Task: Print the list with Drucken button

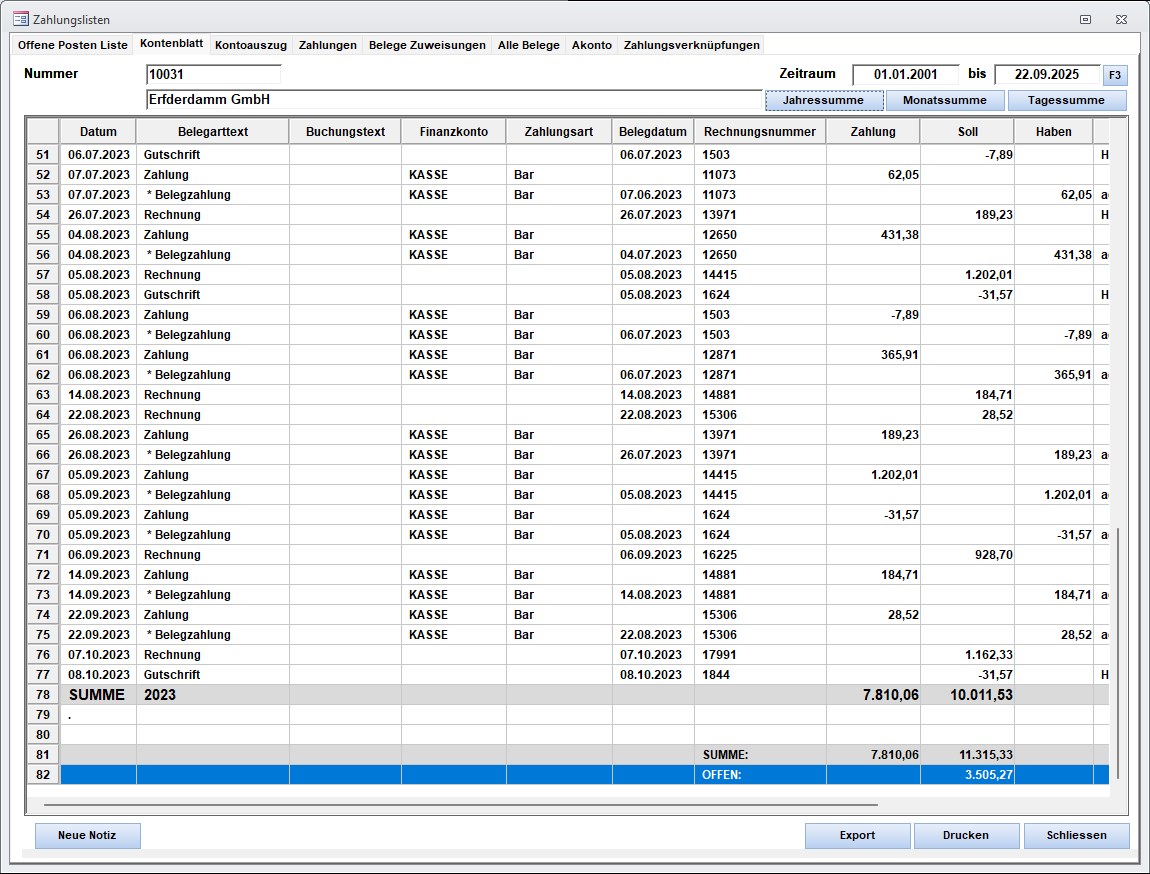Action: pos(966,836)
